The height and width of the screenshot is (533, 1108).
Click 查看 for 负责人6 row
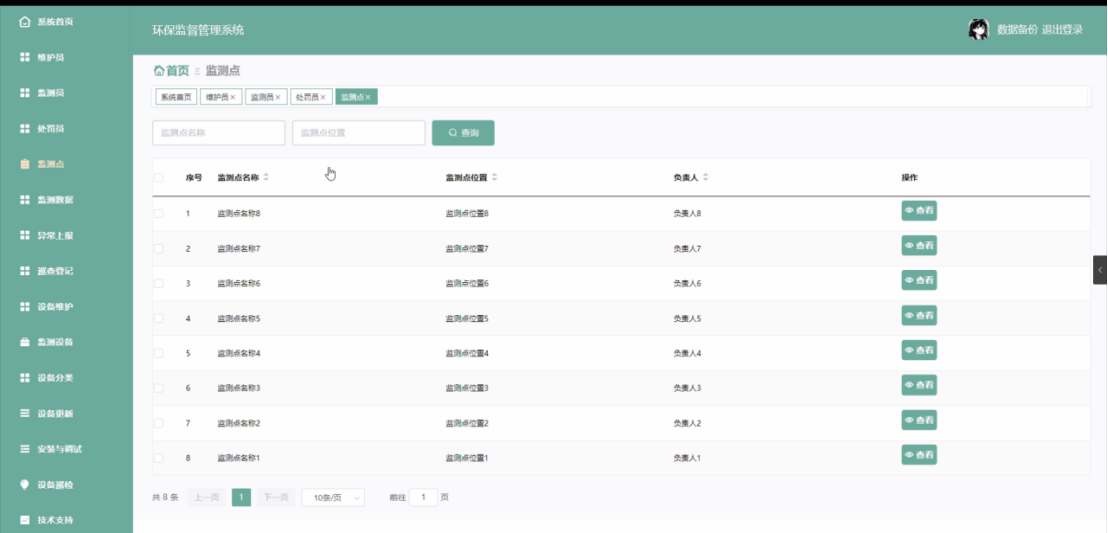tap(919, 281)
